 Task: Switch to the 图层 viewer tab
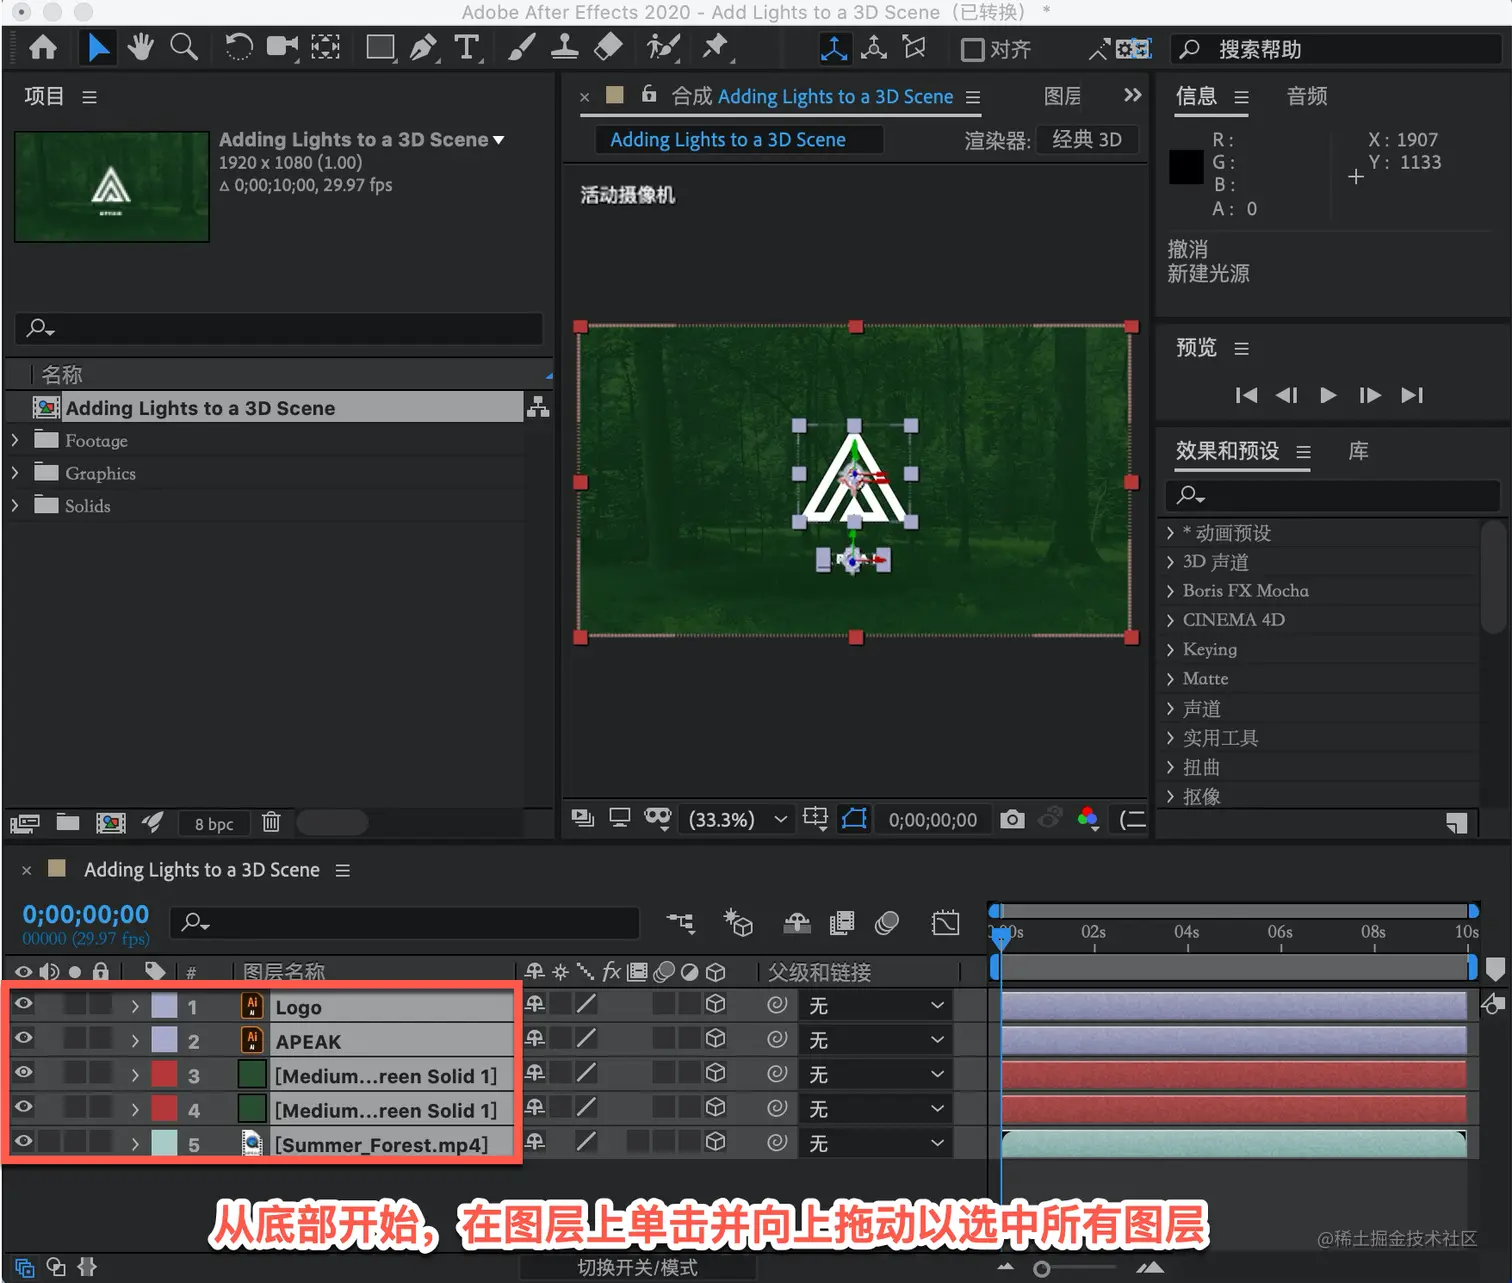point(1062,96)
